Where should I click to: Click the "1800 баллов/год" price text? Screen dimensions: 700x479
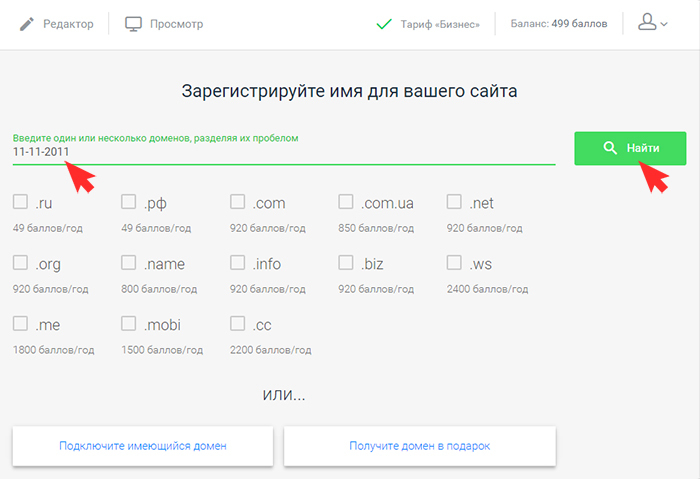54,350
